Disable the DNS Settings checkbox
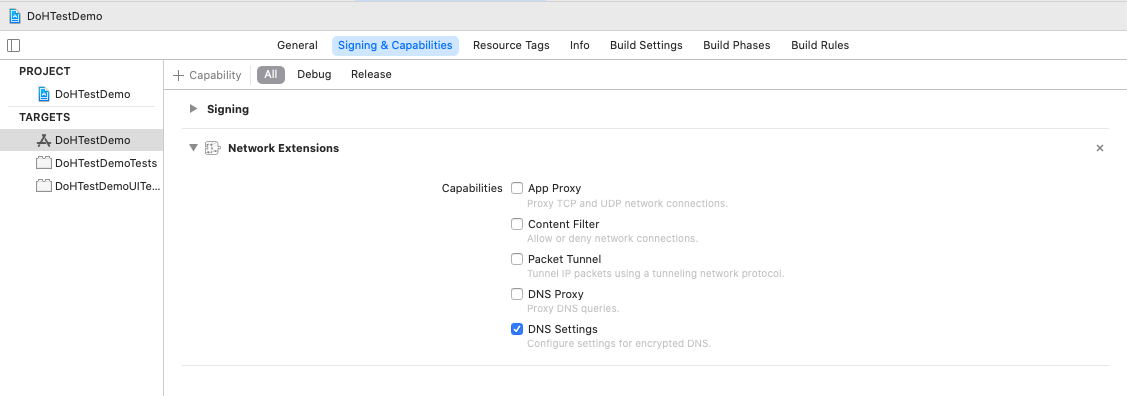 tap(517, 329)
